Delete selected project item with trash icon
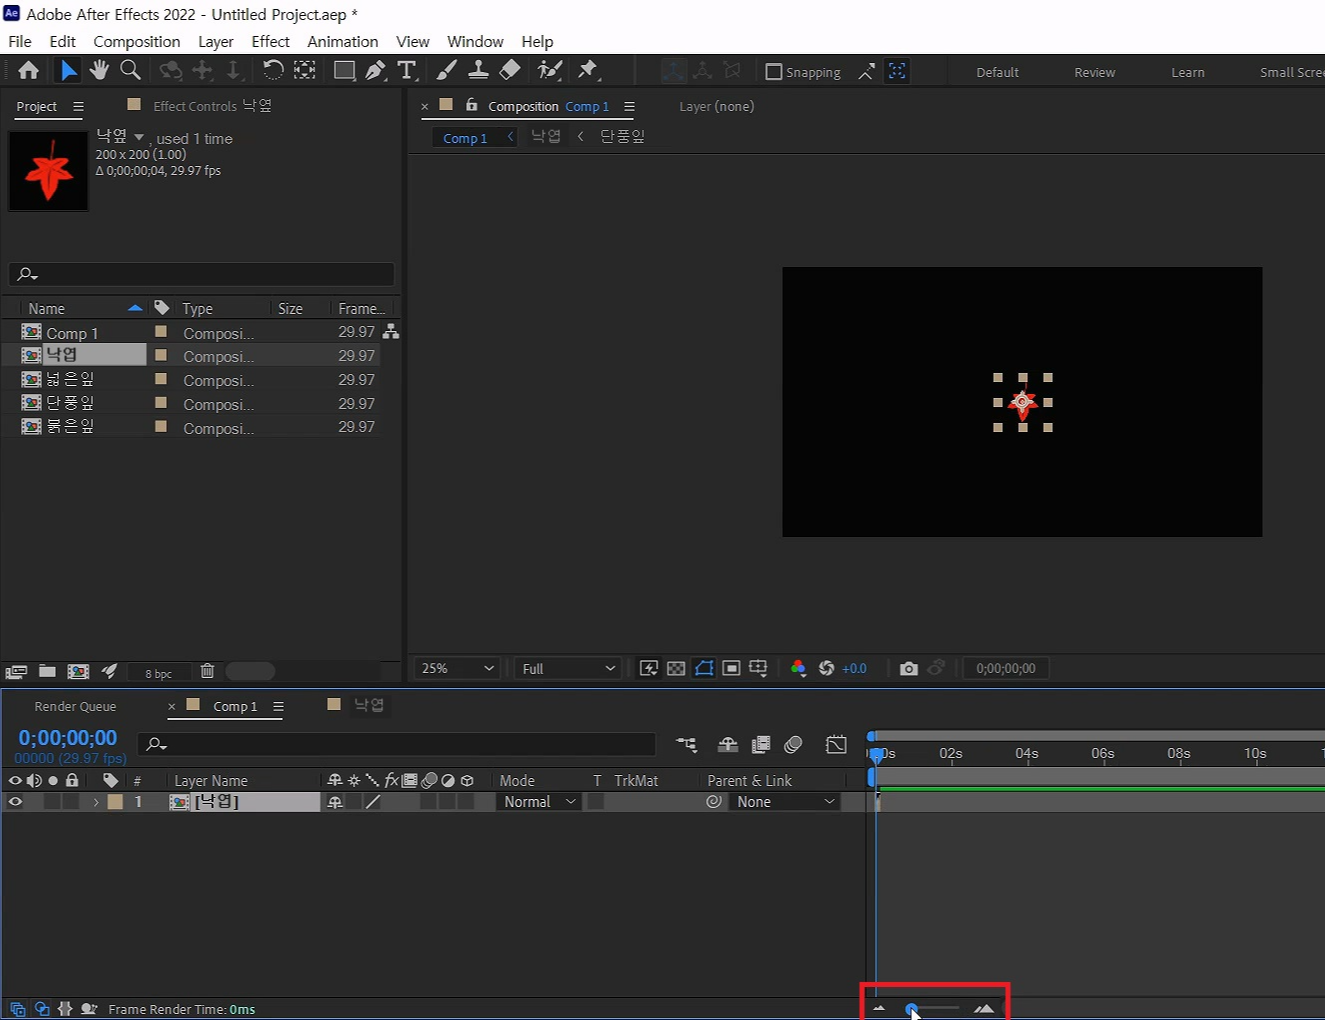The image size is (1325, 1020). coord(207,672)
